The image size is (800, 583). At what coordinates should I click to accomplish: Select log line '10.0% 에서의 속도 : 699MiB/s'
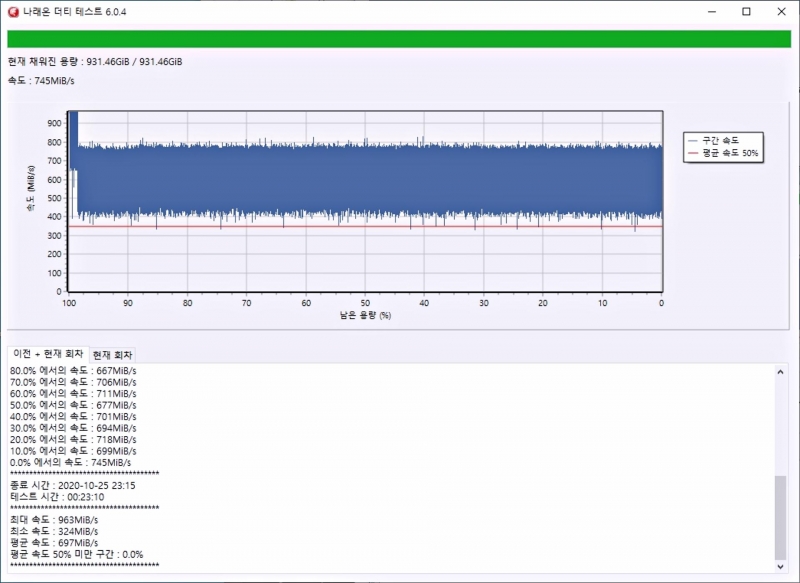(73, 451)
